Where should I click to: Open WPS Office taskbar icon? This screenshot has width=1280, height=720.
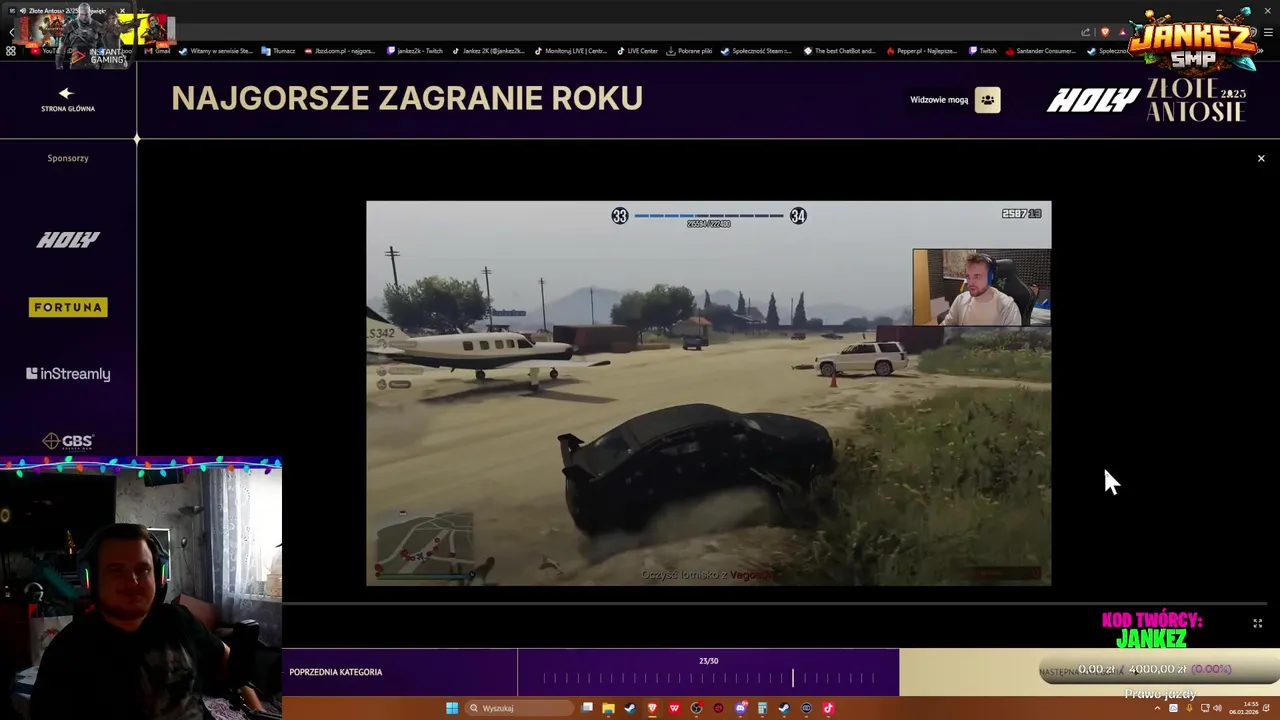click(x=674, y=708)
